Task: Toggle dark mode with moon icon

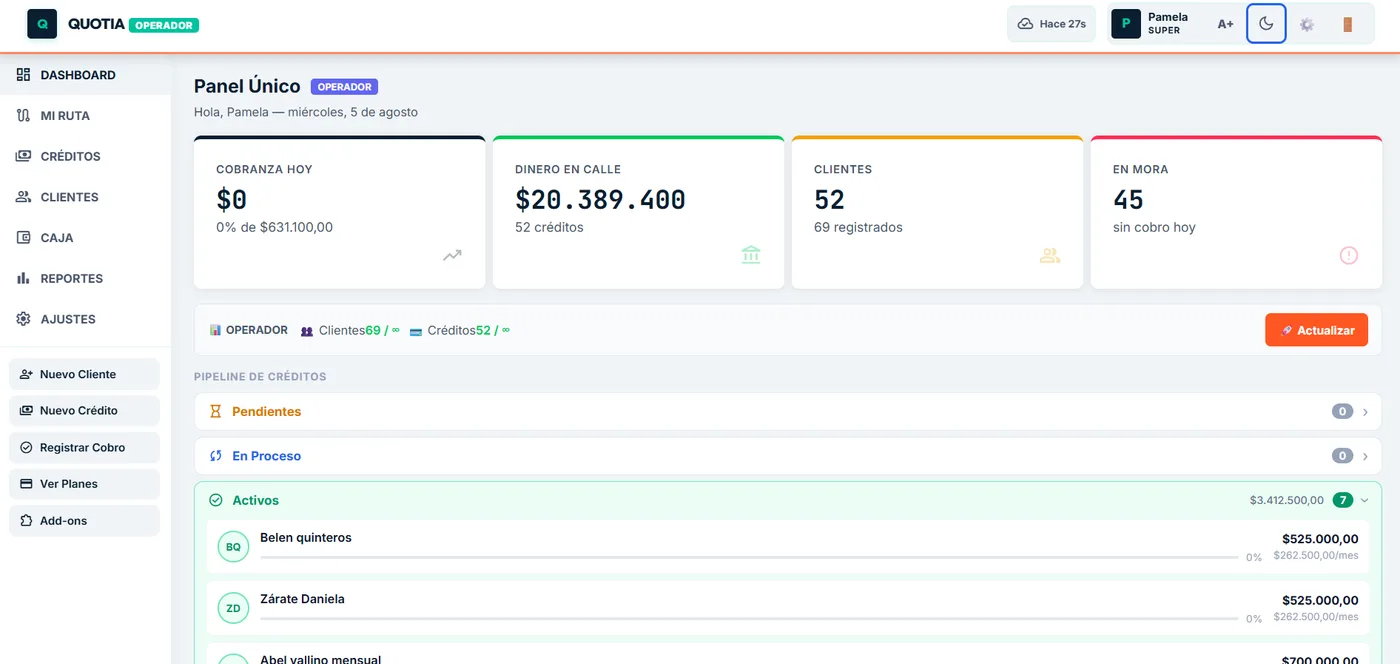Action: pyautogui.click(x=1266, y=24)
